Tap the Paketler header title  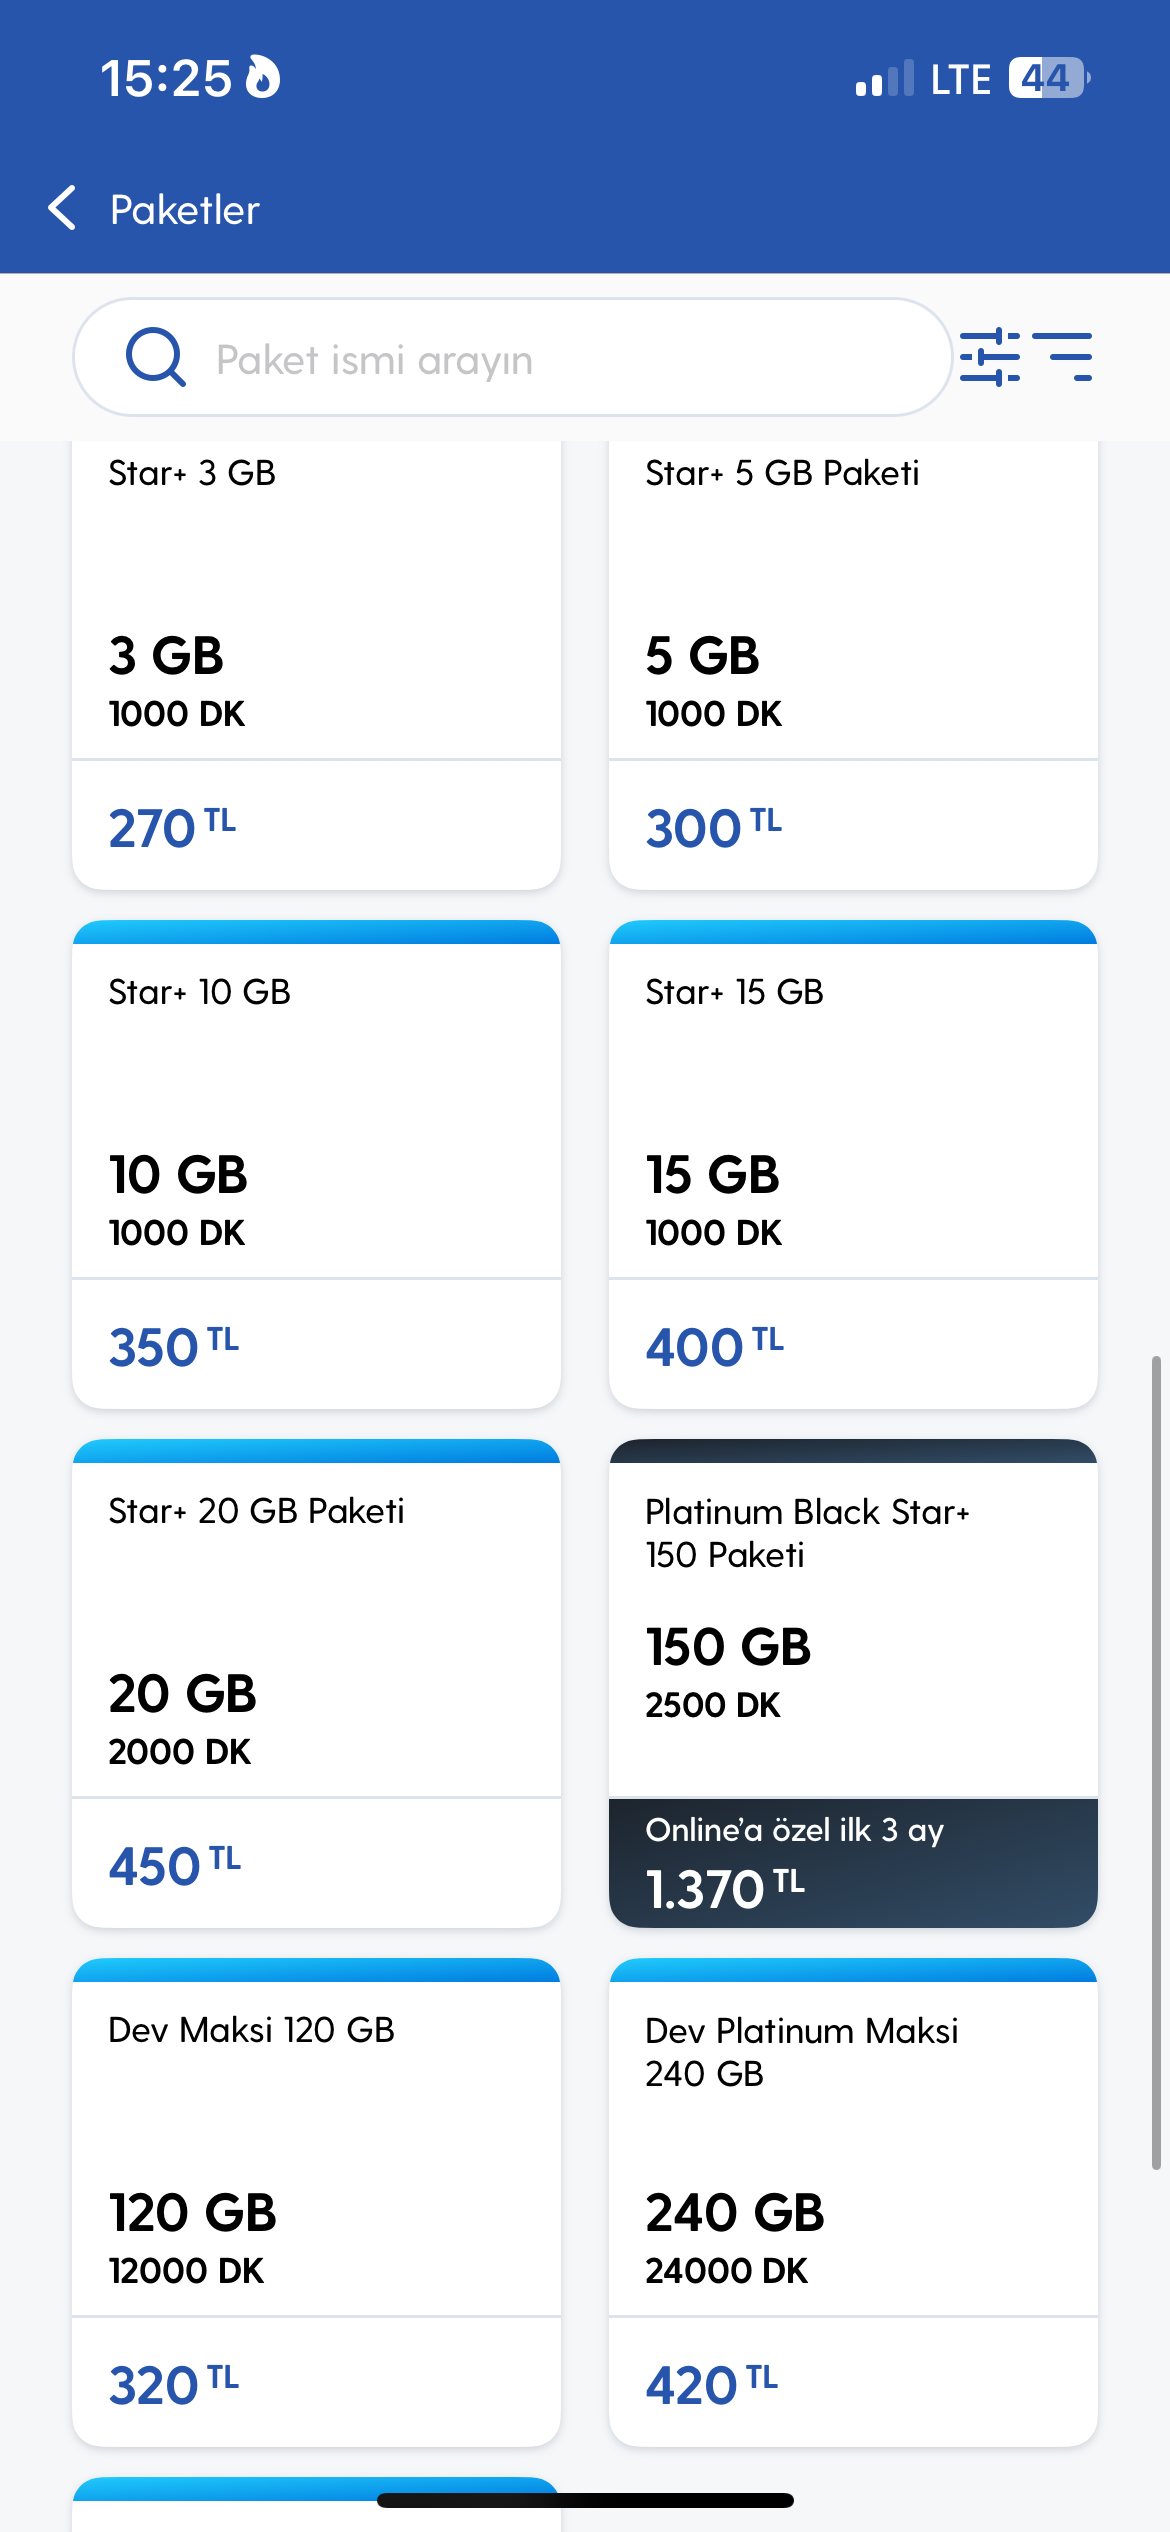[185, 210]
